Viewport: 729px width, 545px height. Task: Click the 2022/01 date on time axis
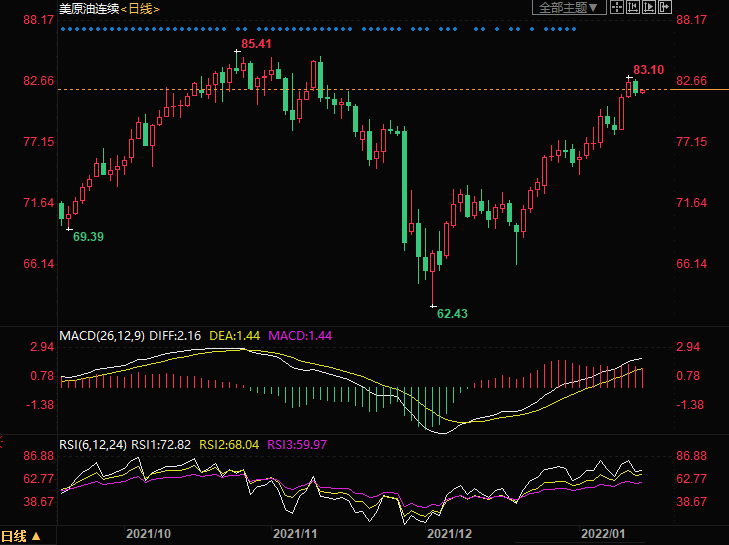(x=602, y=535)
